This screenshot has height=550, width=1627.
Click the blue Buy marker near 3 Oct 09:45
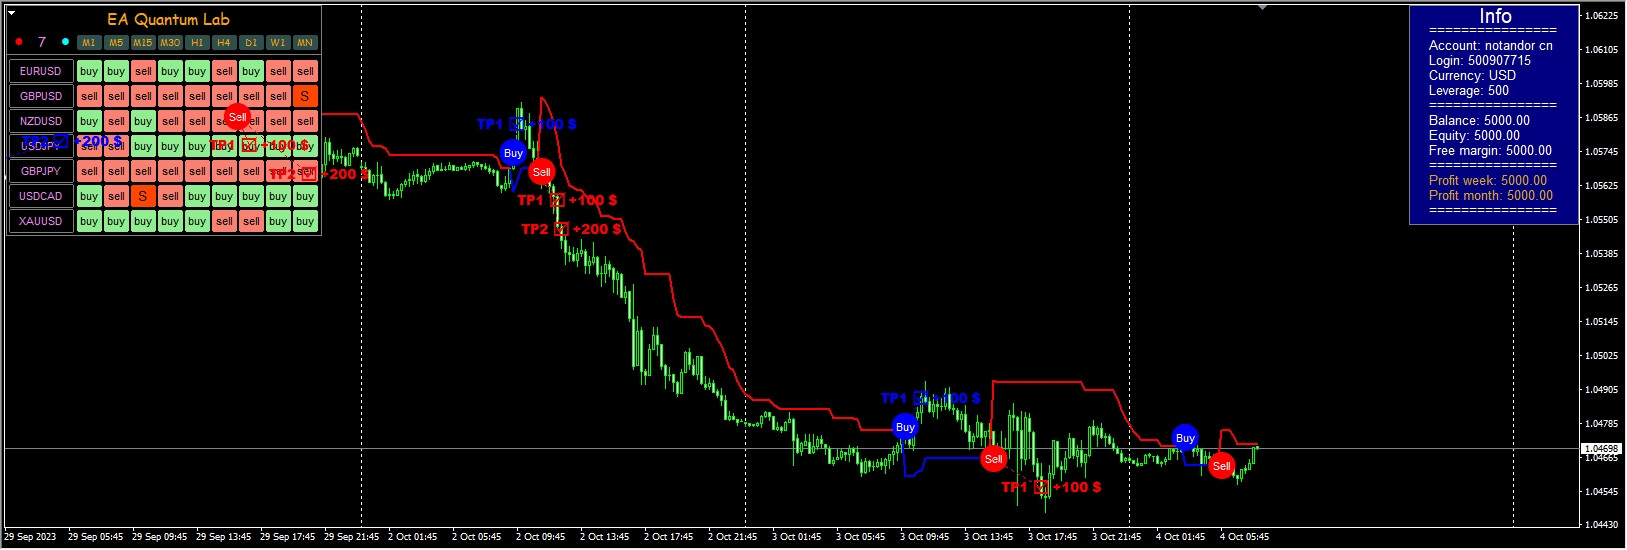[905, 427]
